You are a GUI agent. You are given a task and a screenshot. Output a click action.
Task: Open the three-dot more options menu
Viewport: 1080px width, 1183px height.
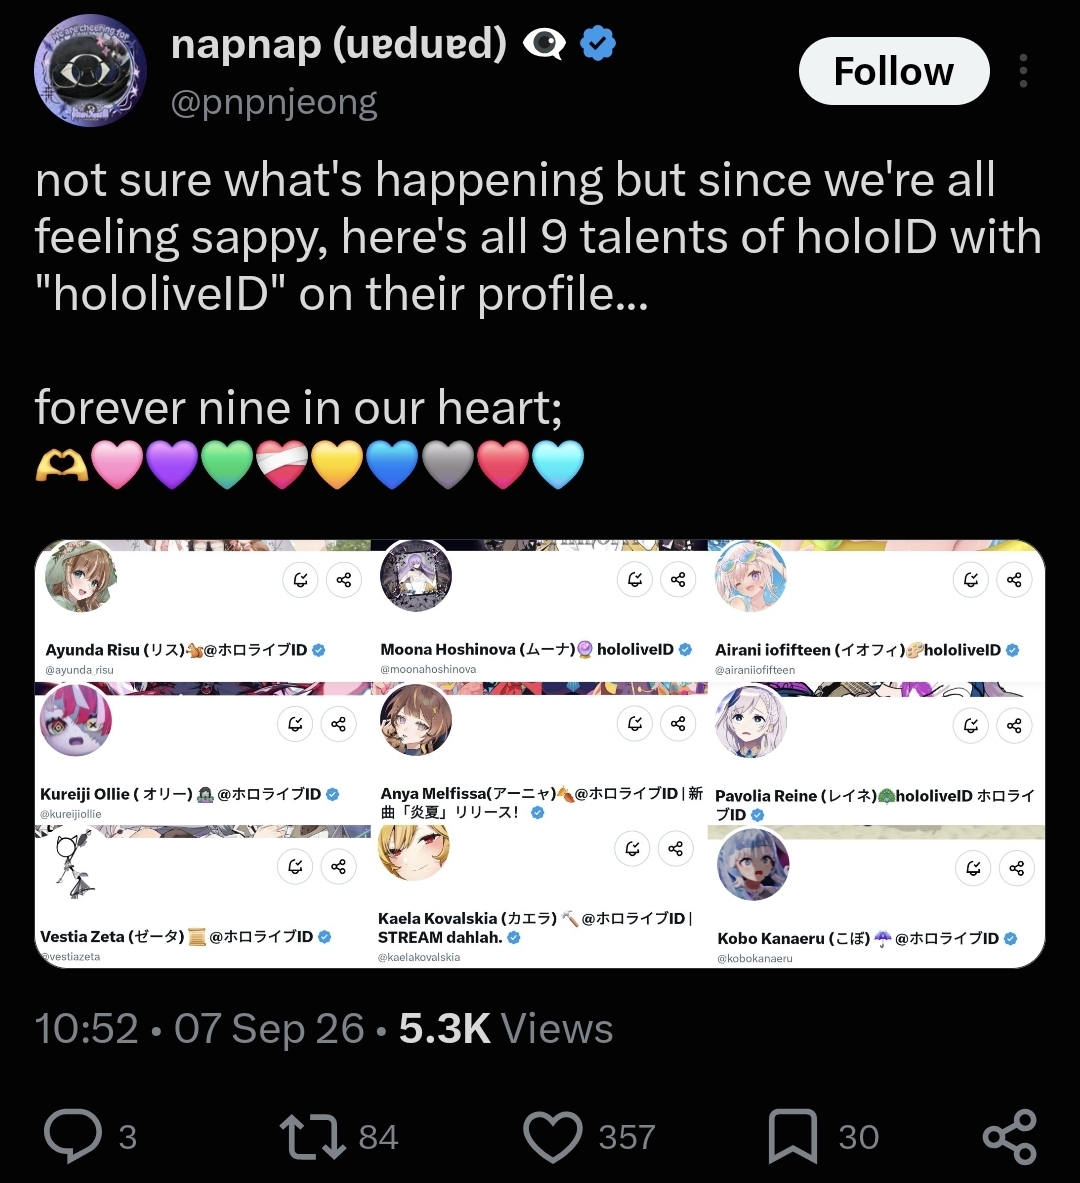pyautogui.click(x=1023, y=71)
